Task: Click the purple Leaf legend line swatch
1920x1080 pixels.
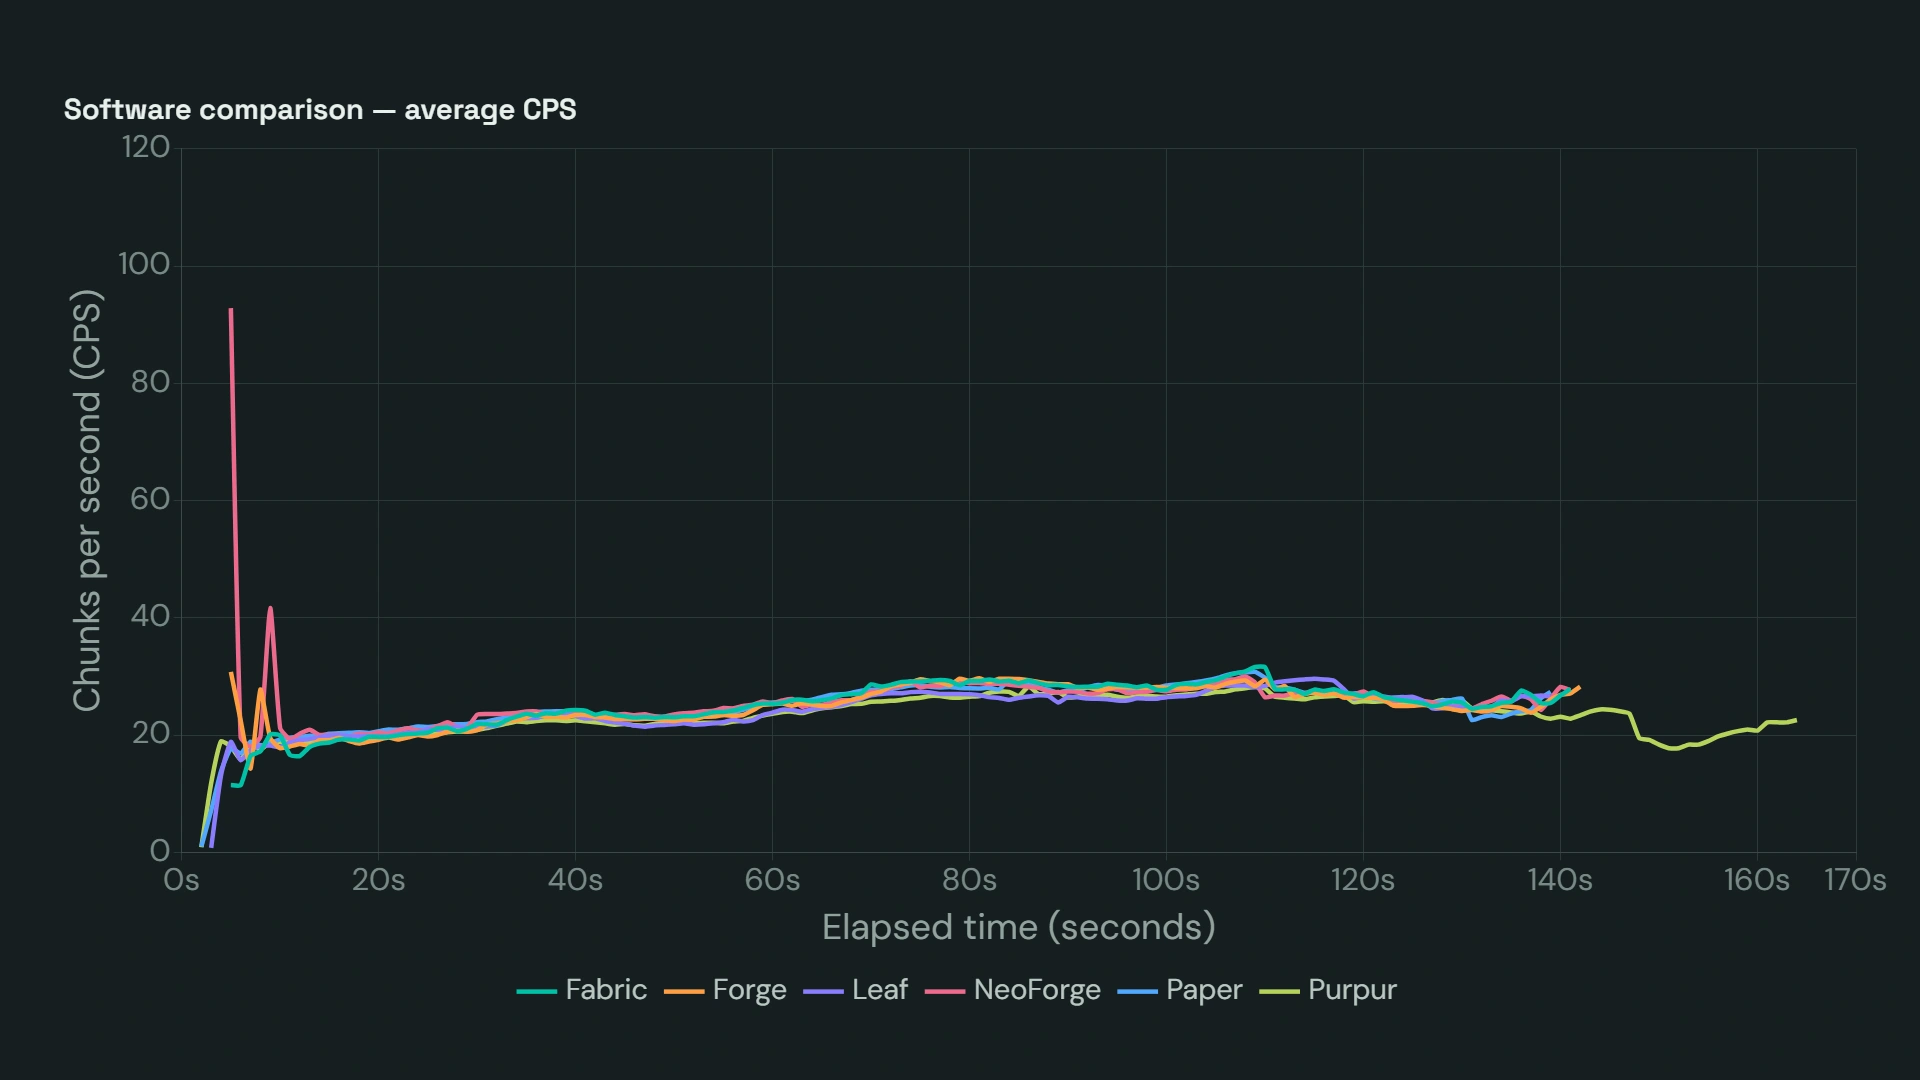Action: pos(823,991)
